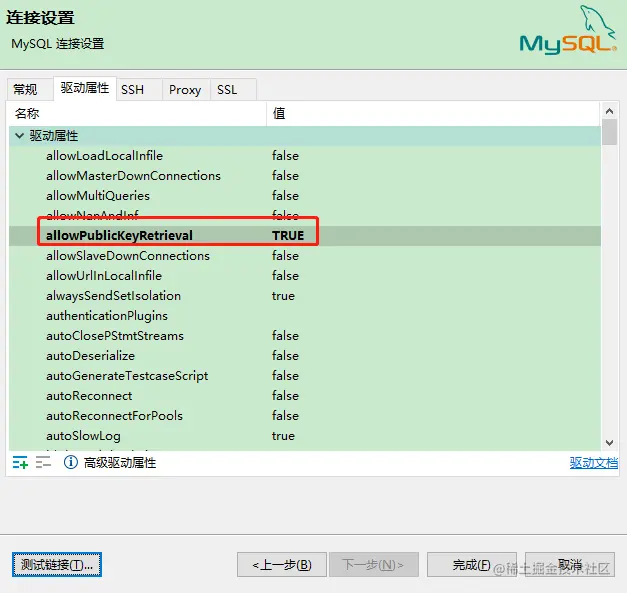This screenshot has height=593, width=627.
Task: Open the Proxy tab
Action: click(185, 90)
